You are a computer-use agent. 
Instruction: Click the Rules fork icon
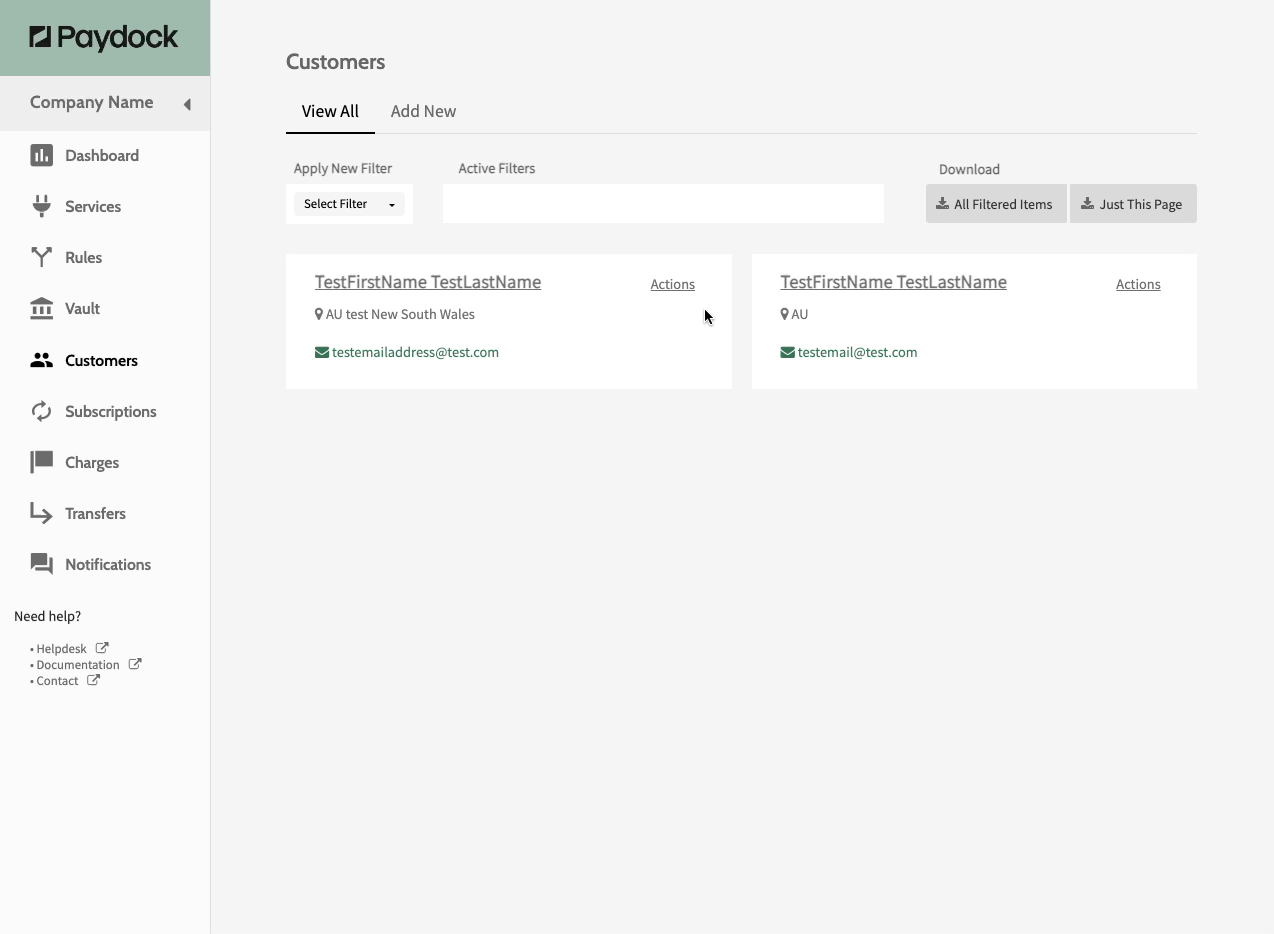click(41, 257)
